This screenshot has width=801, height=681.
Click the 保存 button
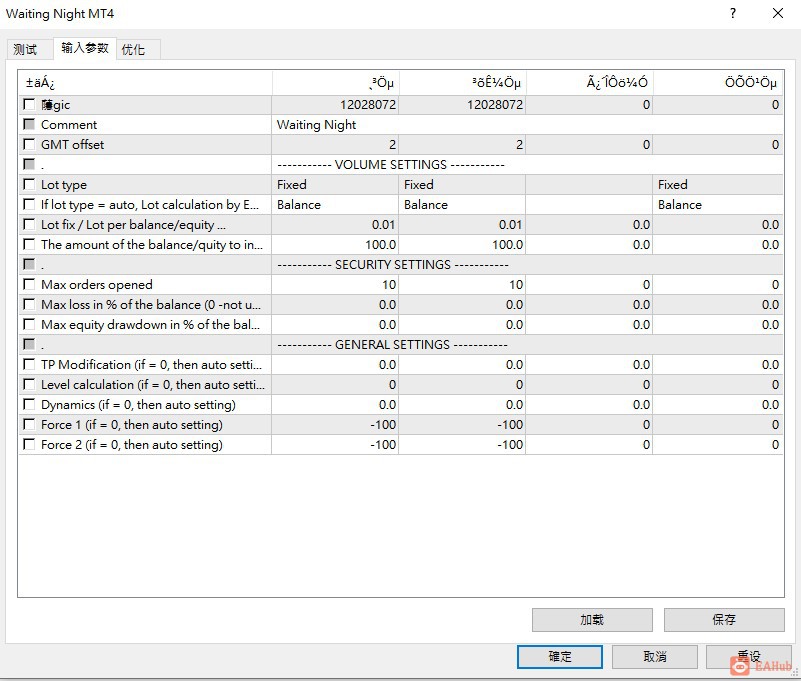pyautogui.click(x=724, y=619)
